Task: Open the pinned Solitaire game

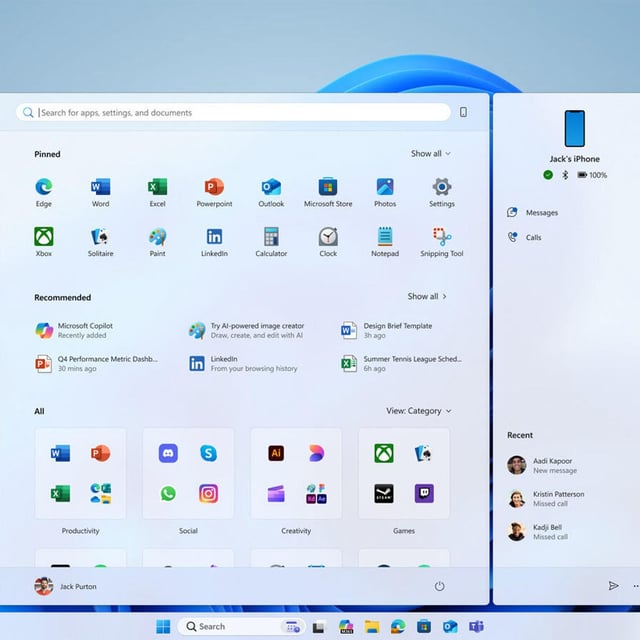Action: [100, 242]
